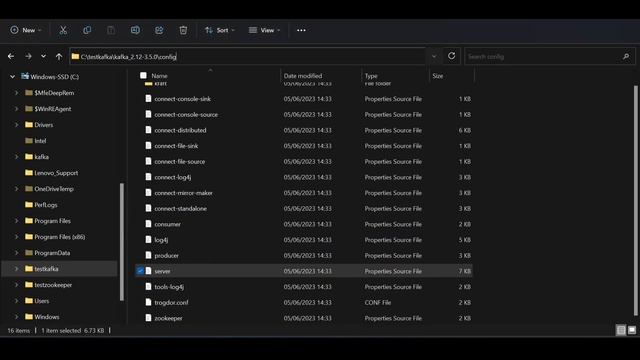Screen dimensions: 640x360
Task: Select $WinREAgent folder in tree
Action: [x=53, y=109]
